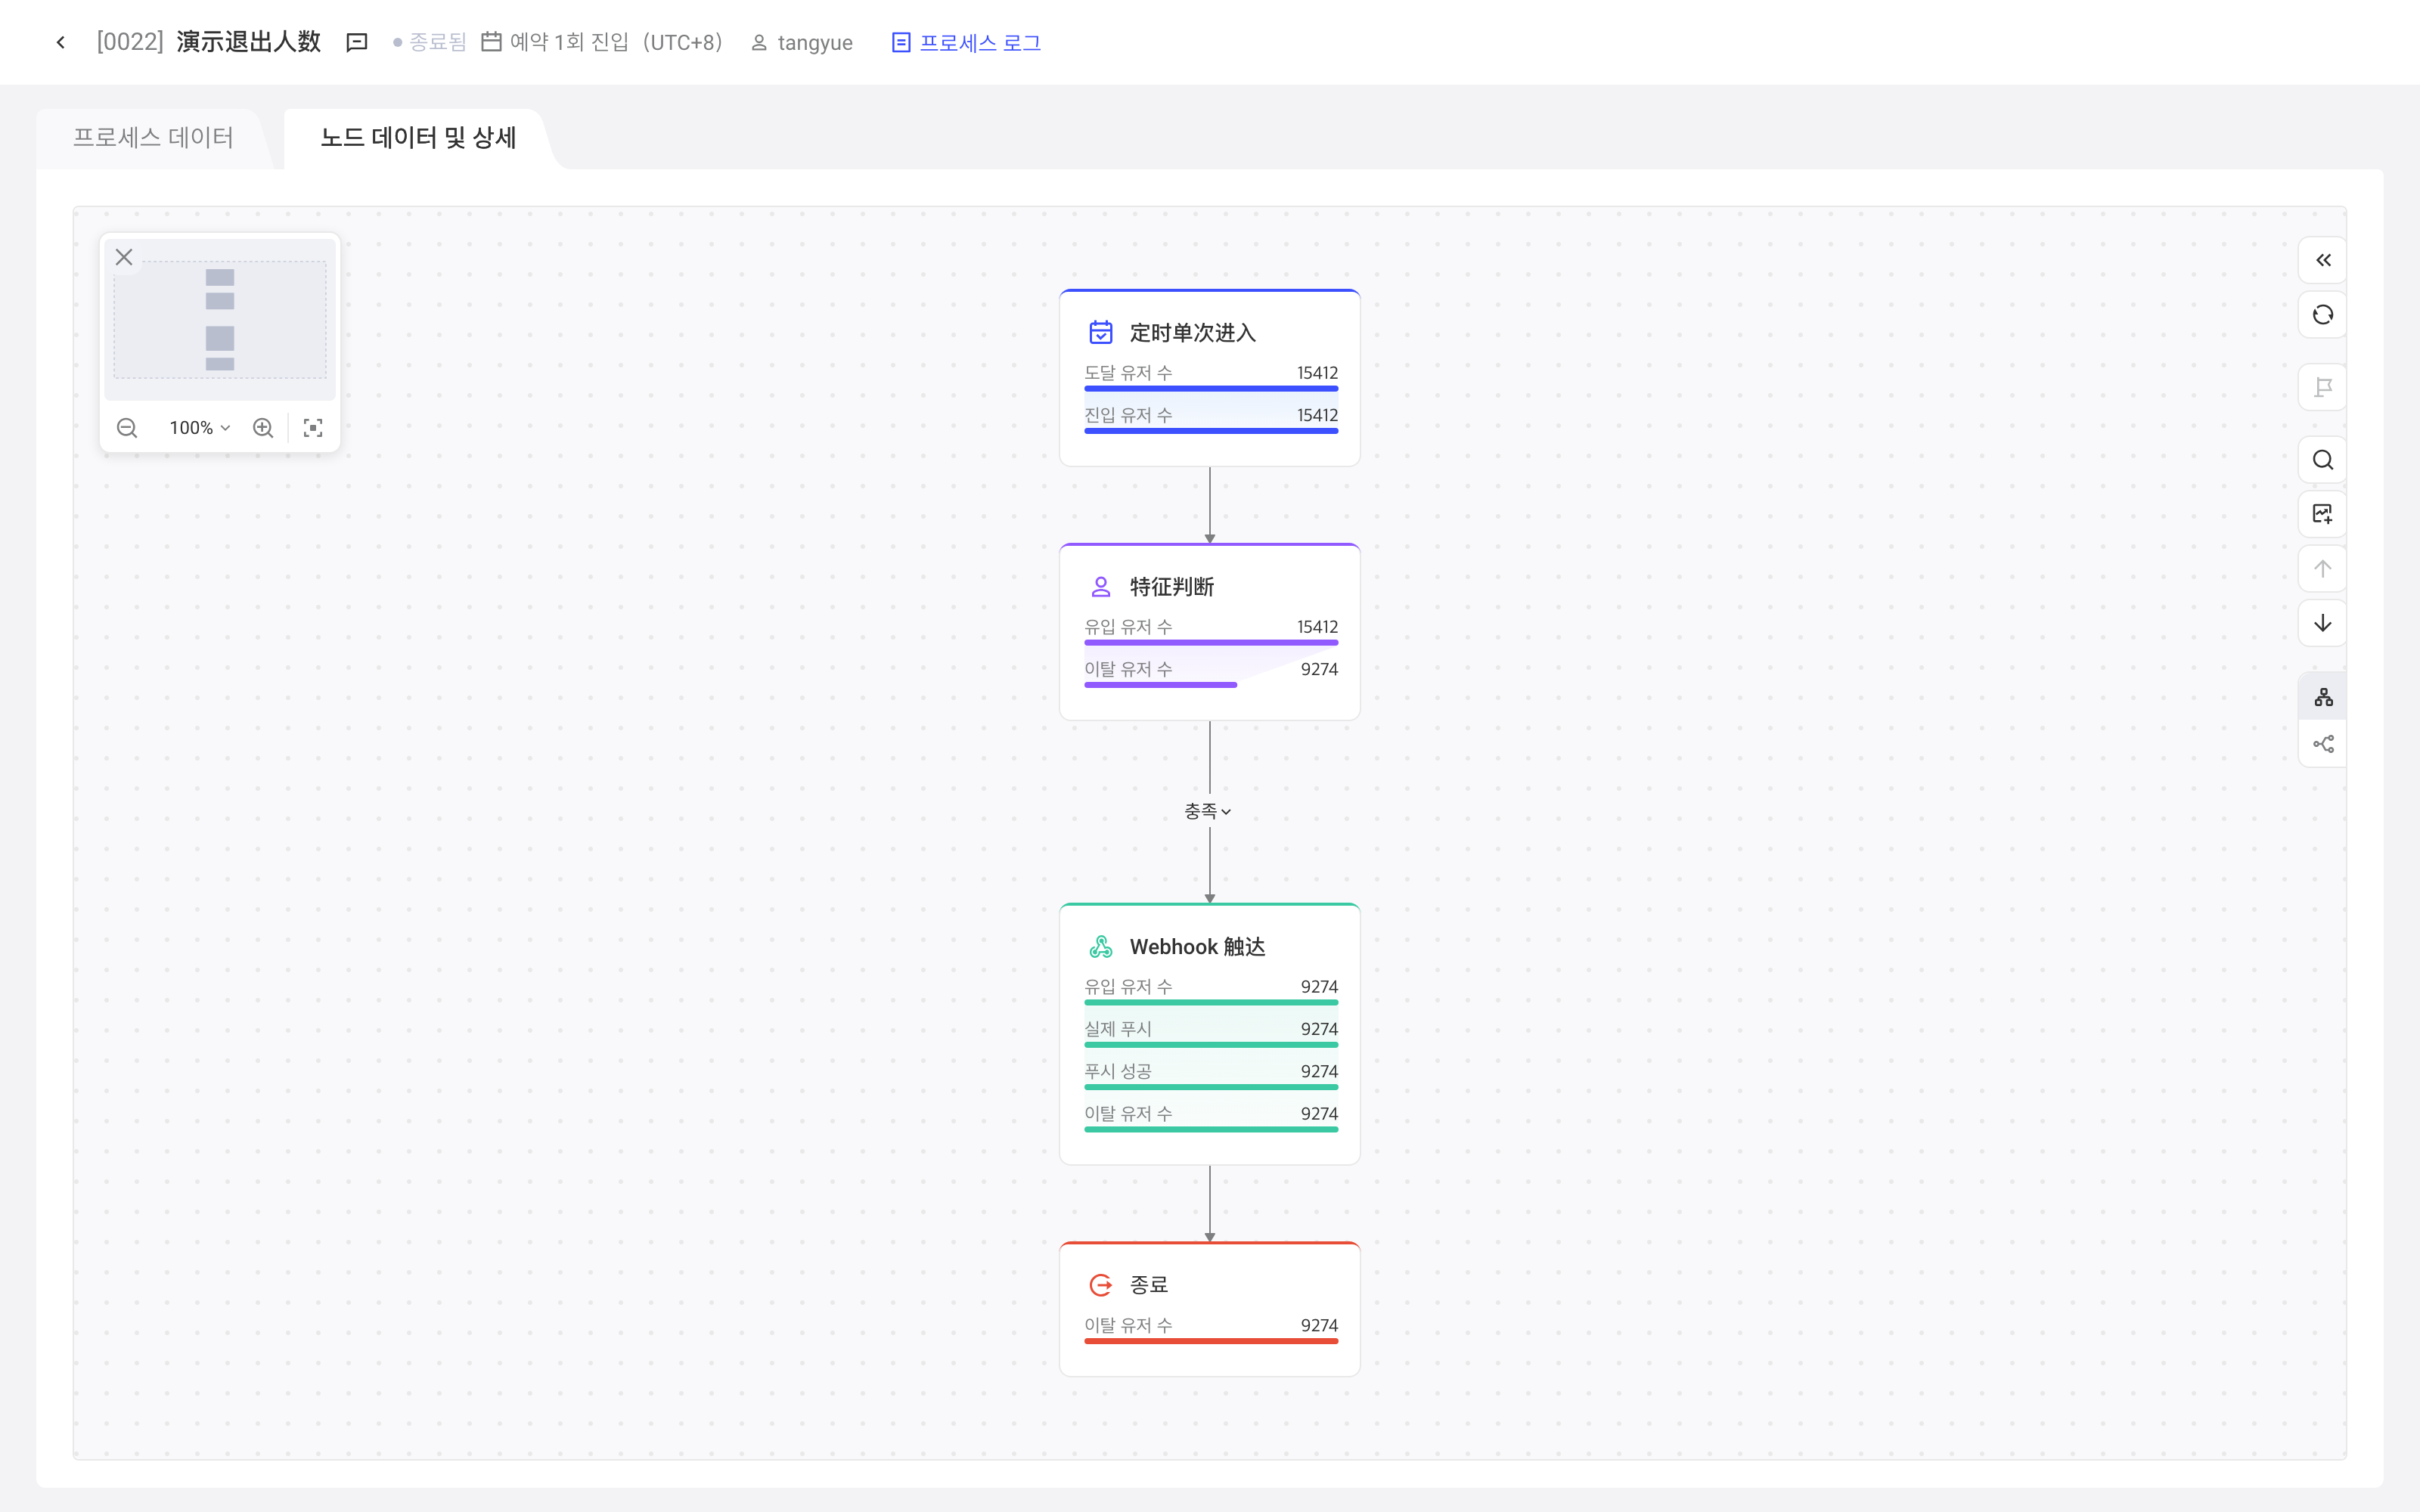Click the calendar icon on the entry node

[1100, 332]
